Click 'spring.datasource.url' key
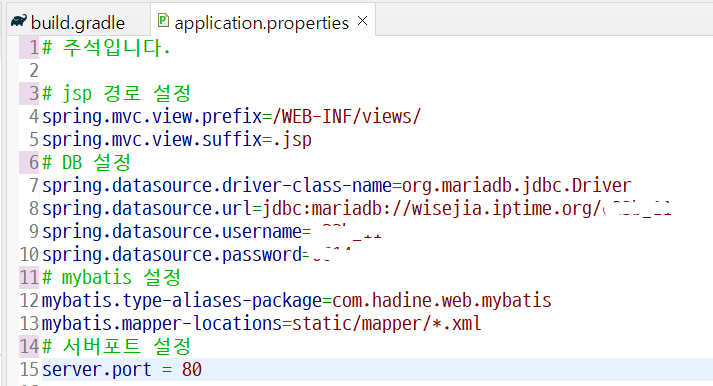The width and height of the screenshot is (713, 386). pyautogui.click(x=147, y=209)
